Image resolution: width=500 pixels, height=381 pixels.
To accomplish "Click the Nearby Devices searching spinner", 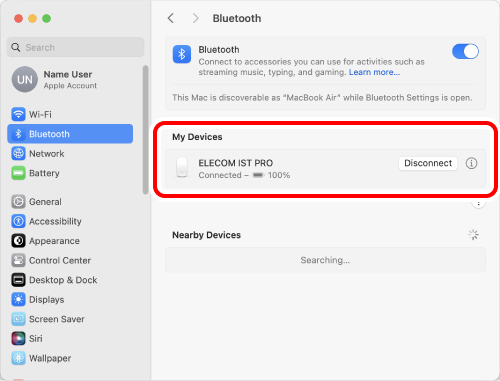I will click(x=473, y=235).
